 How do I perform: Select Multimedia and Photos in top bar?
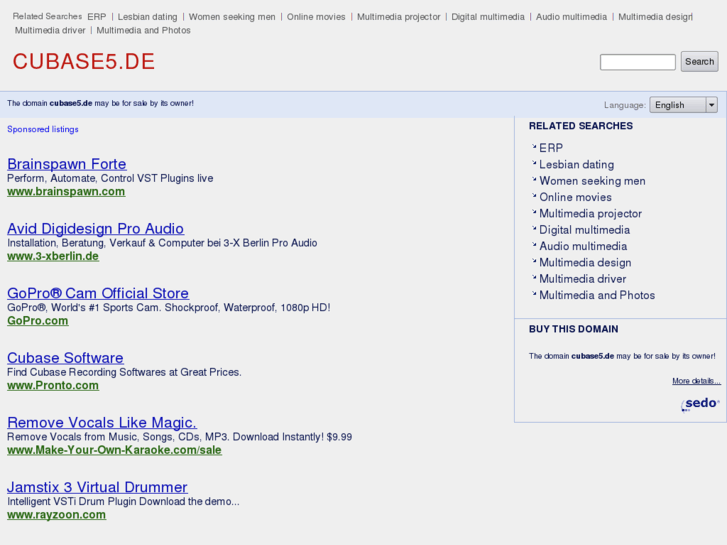[x=144, y=30]
